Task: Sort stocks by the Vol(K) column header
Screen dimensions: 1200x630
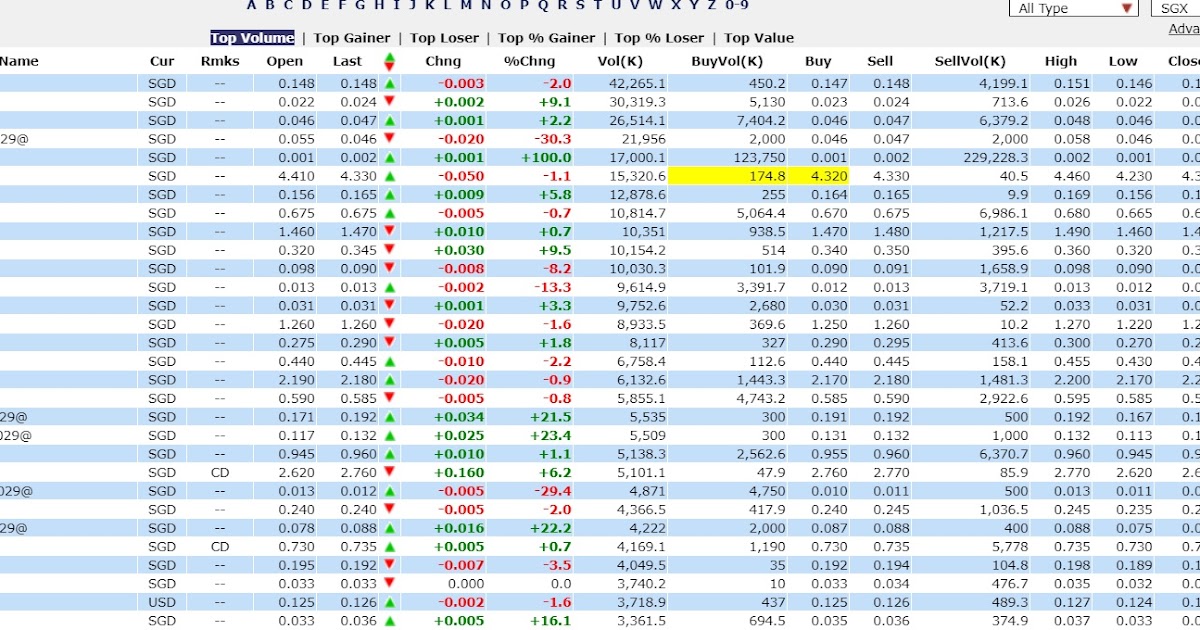Action: click(x=621, y=61)
